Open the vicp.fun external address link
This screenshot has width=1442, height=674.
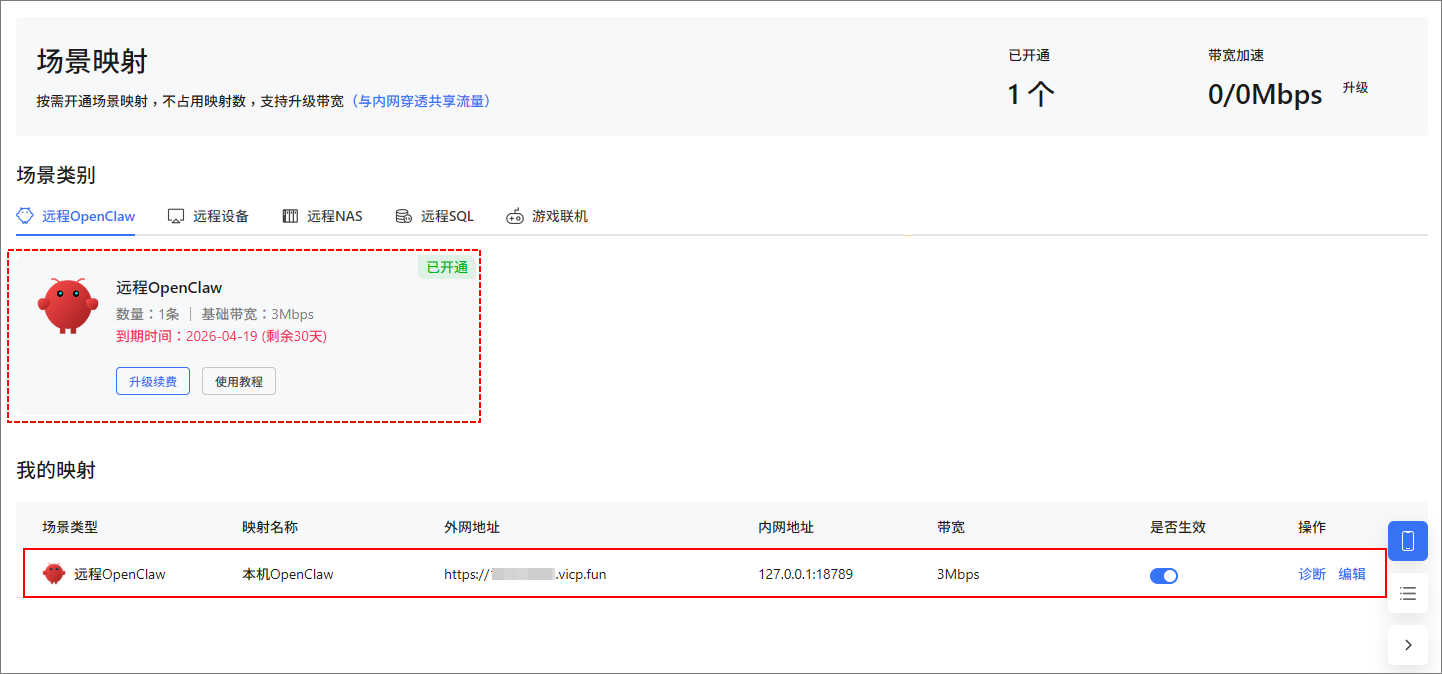(524, 573)
